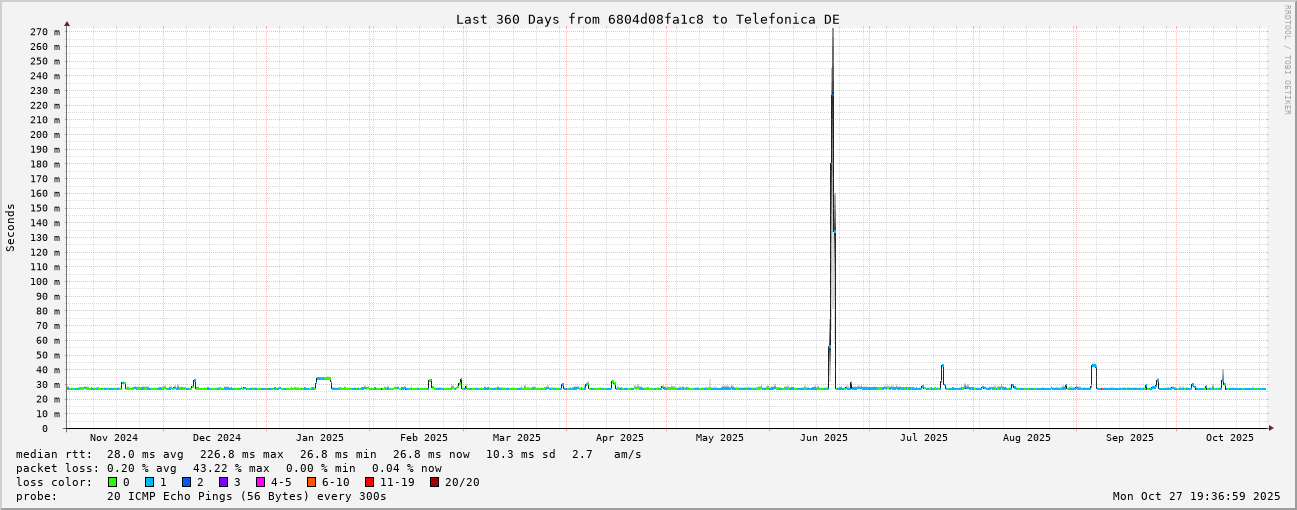Click the orange 6-10 loss swatch

coord(311,482)
